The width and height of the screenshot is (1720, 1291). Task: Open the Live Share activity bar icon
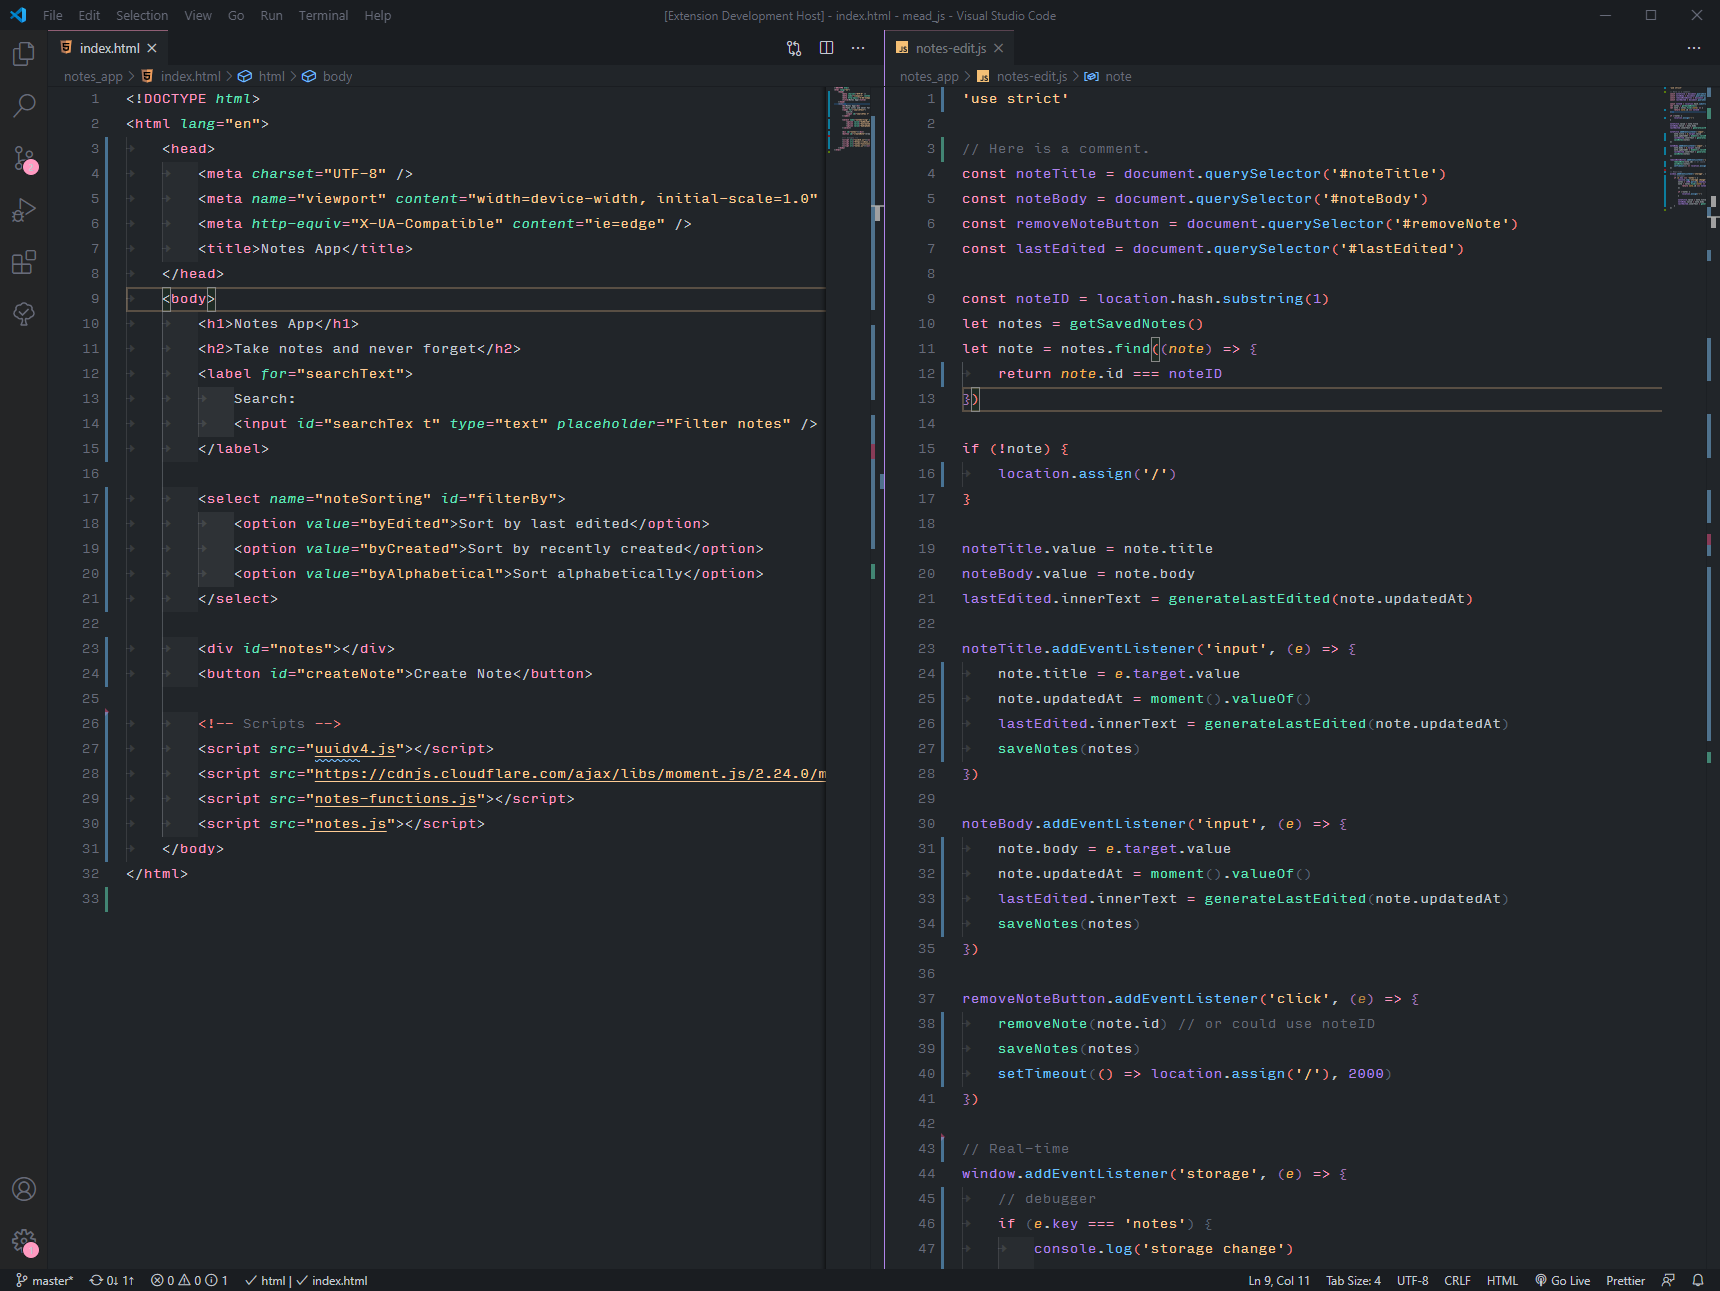tap(24, 314)
